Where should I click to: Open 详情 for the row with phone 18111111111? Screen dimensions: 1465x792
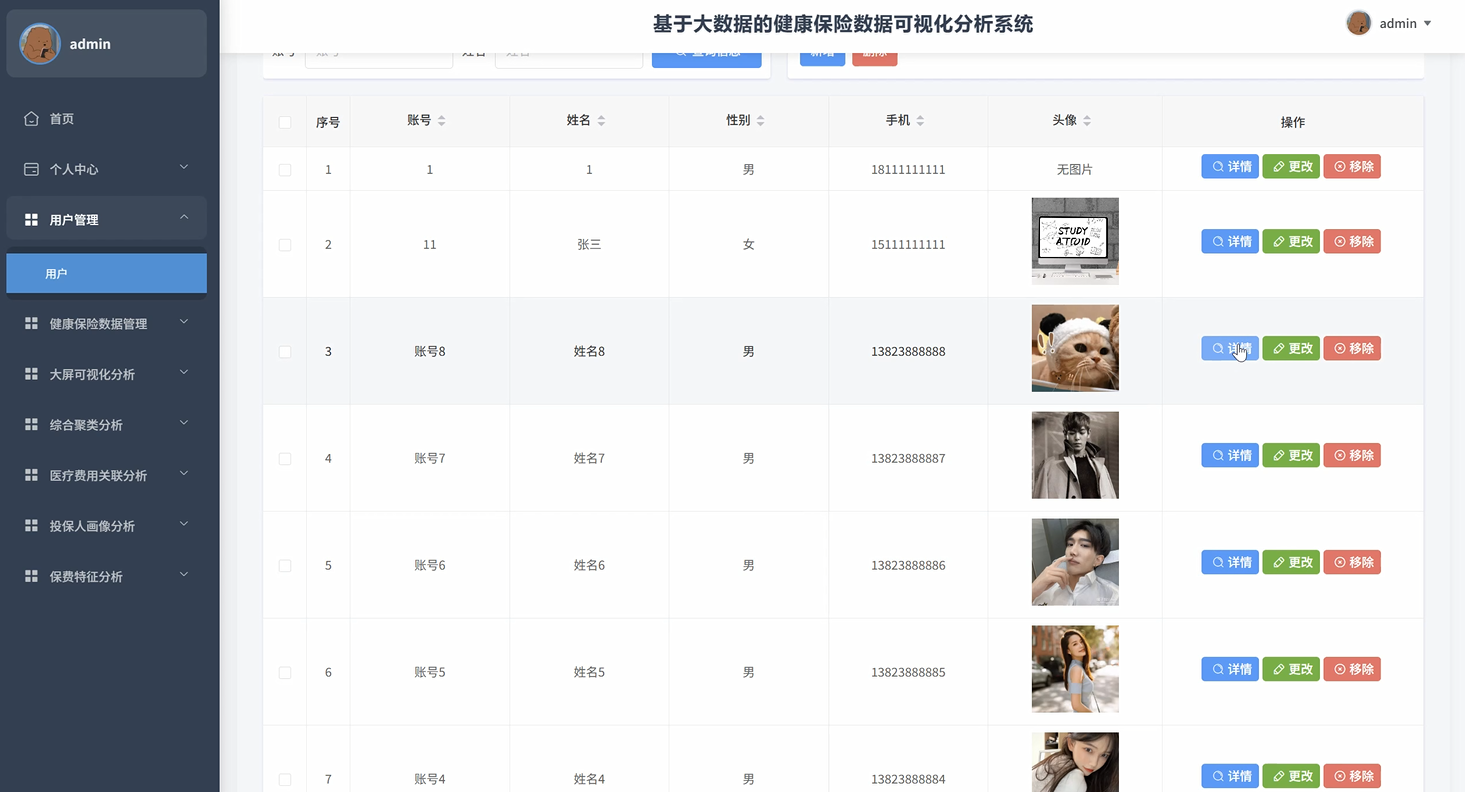click(x=1230, y=167)
